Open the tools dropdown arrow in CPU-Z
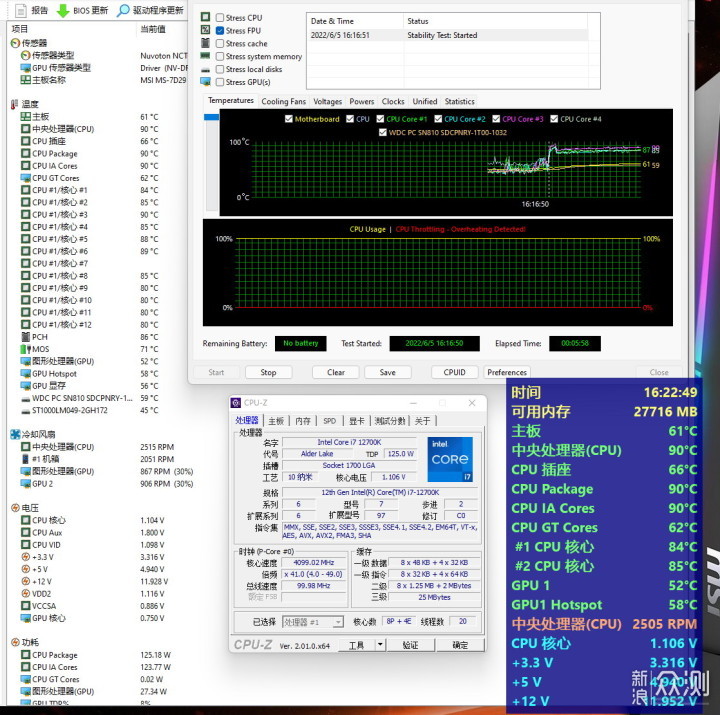Viewport: 720px width, 715px height. coord(380,645)
